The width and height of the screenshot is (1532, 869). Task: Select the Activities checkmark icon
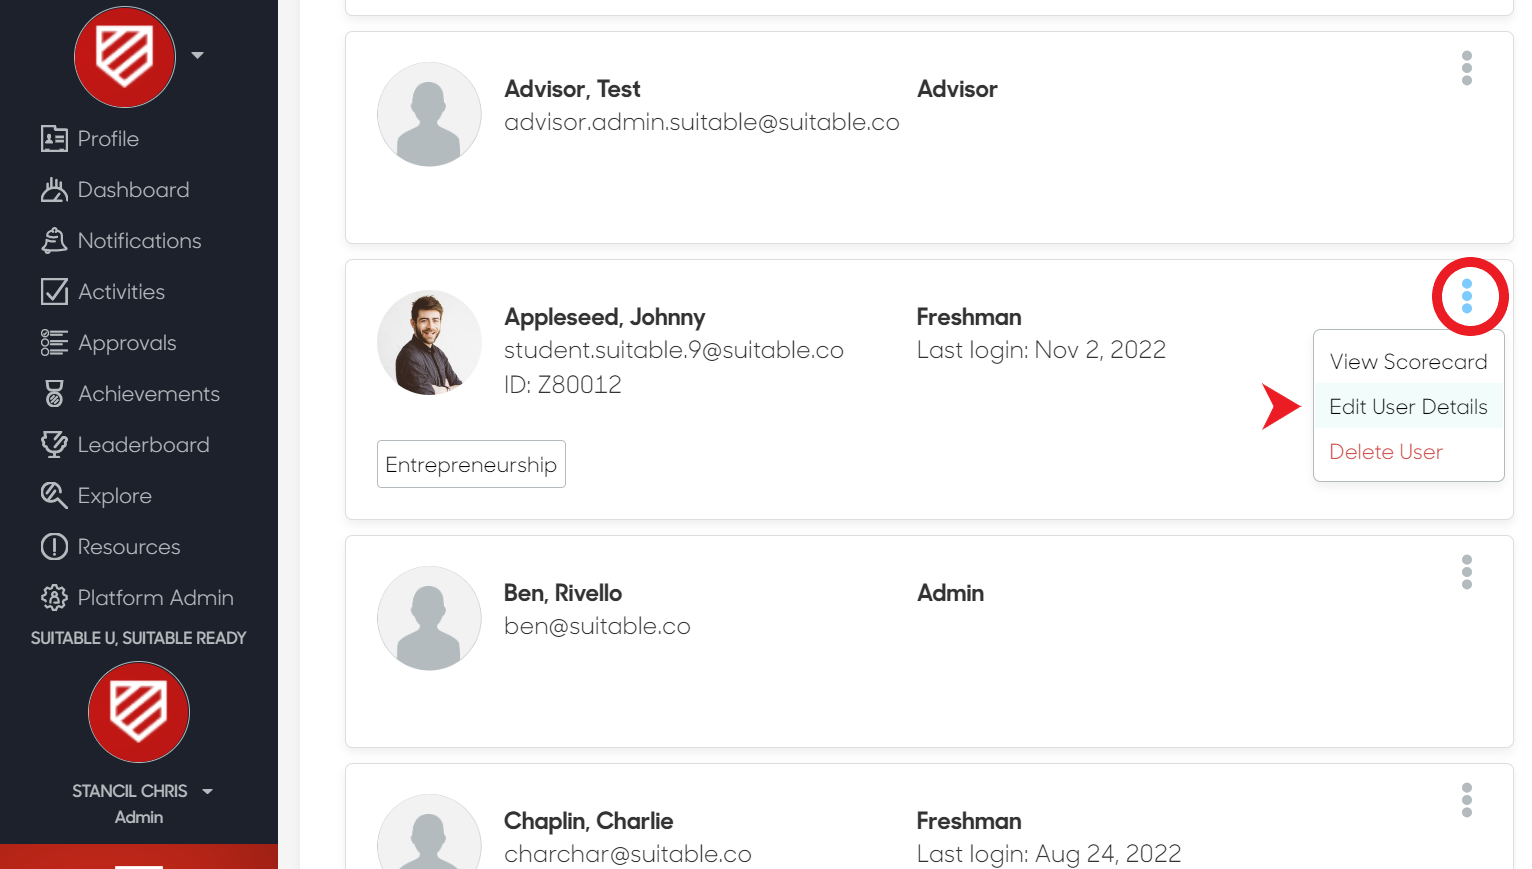click(x=54, y=292)
